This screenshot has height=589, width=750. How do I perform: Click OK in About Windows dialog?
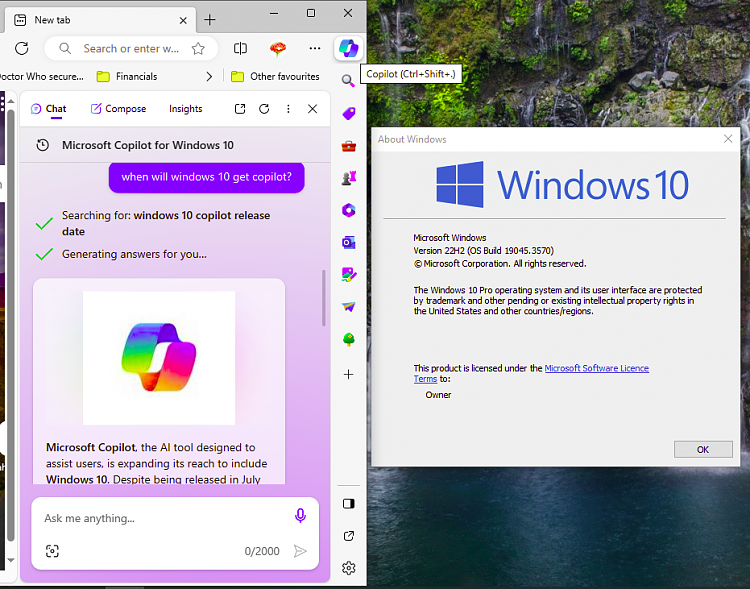point(703,449)
